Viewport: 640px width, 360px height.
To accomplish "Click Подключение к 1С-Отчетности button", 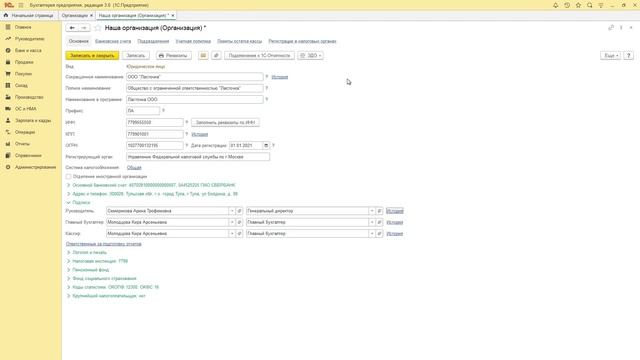I will coord(259,56).
